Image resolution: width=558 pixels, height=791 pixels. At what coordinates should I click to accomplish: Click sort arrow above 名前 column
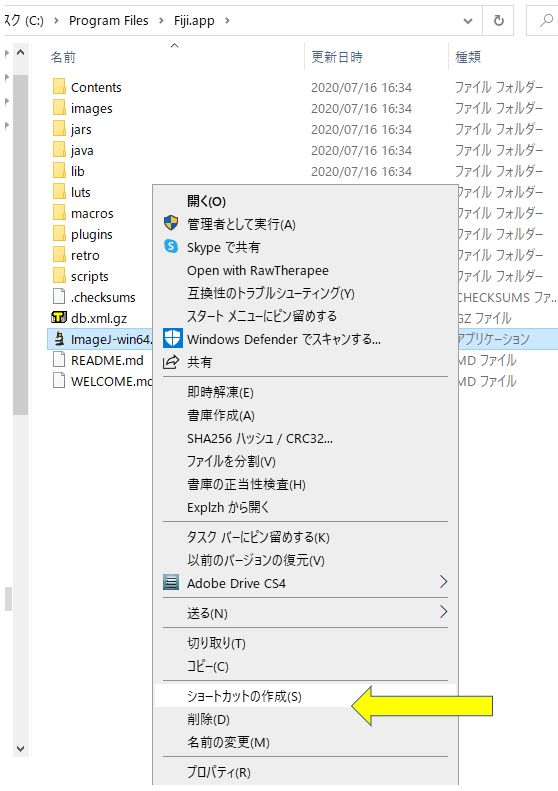pyautogui.click(x=175, y=46)
